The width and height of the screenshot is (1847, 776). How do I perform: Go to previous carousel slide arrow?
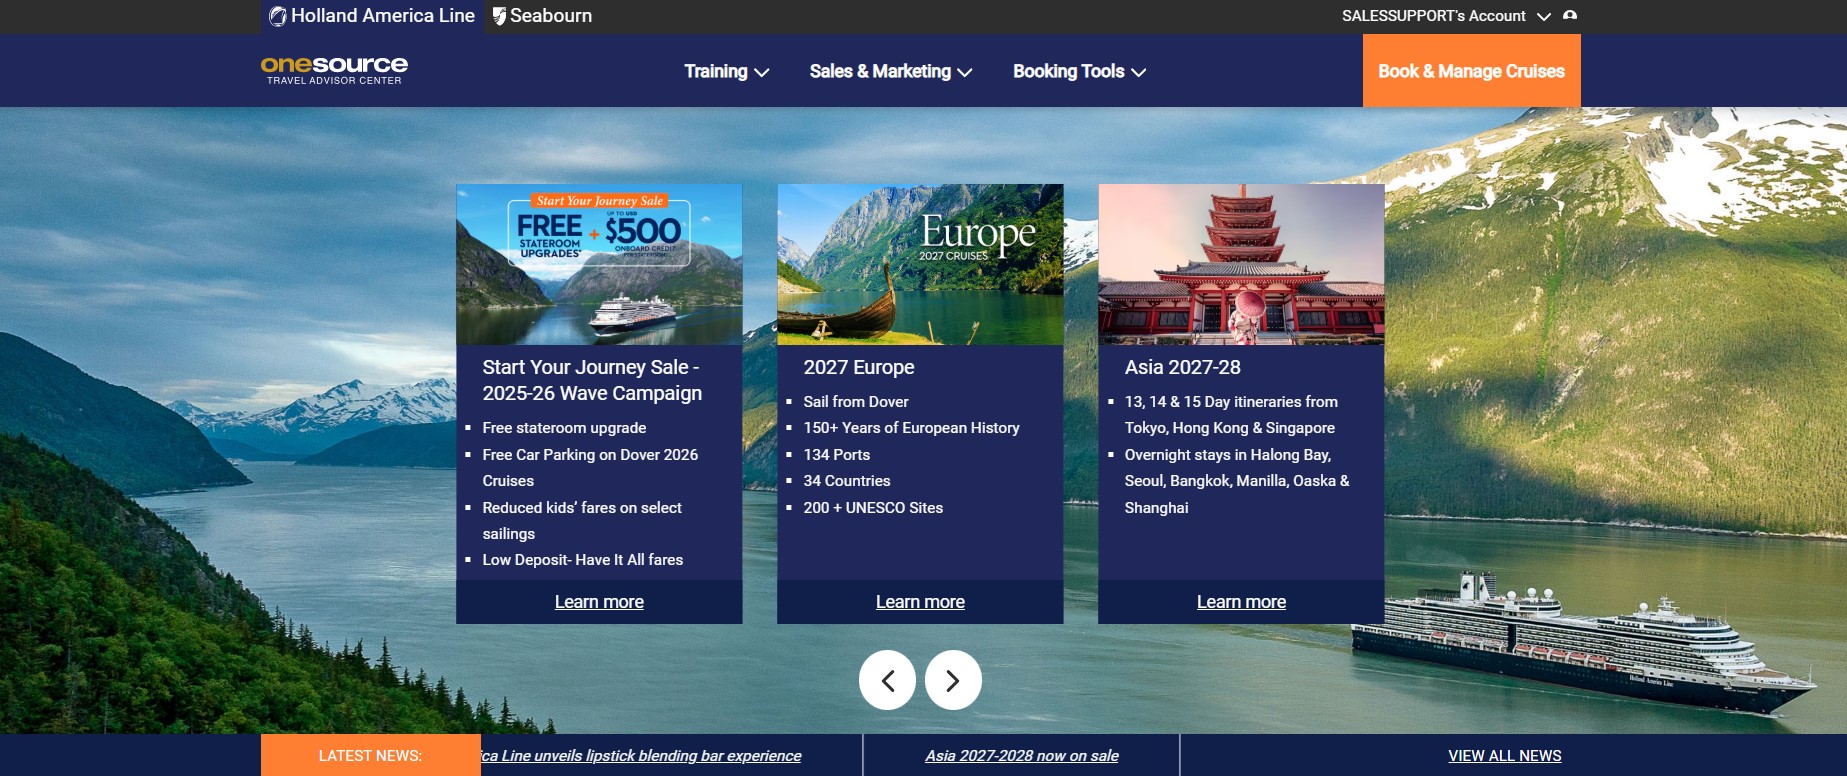(x=887, y=681)
